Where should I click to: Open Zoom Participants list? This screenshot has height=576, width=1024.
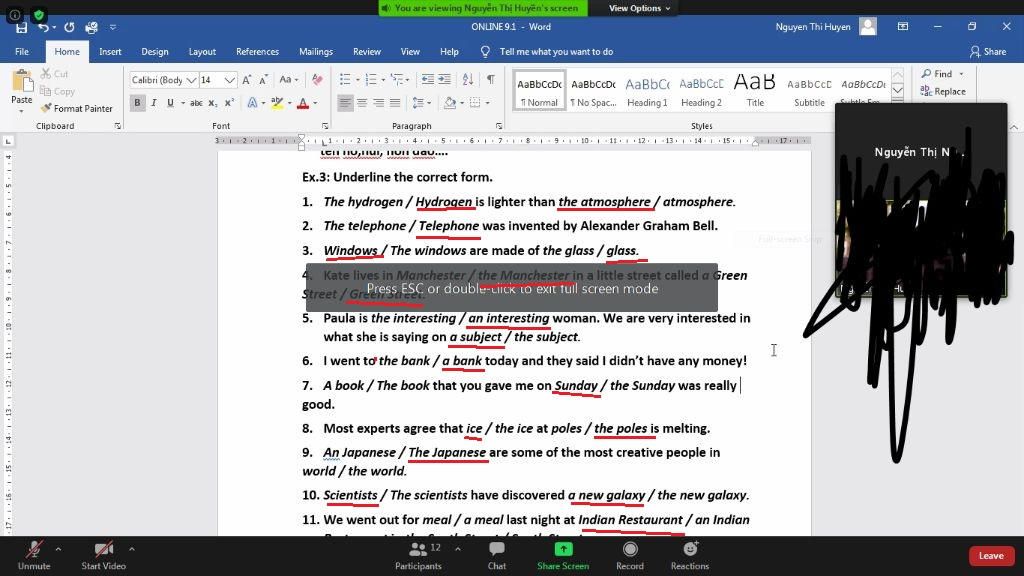click(418, 556)
